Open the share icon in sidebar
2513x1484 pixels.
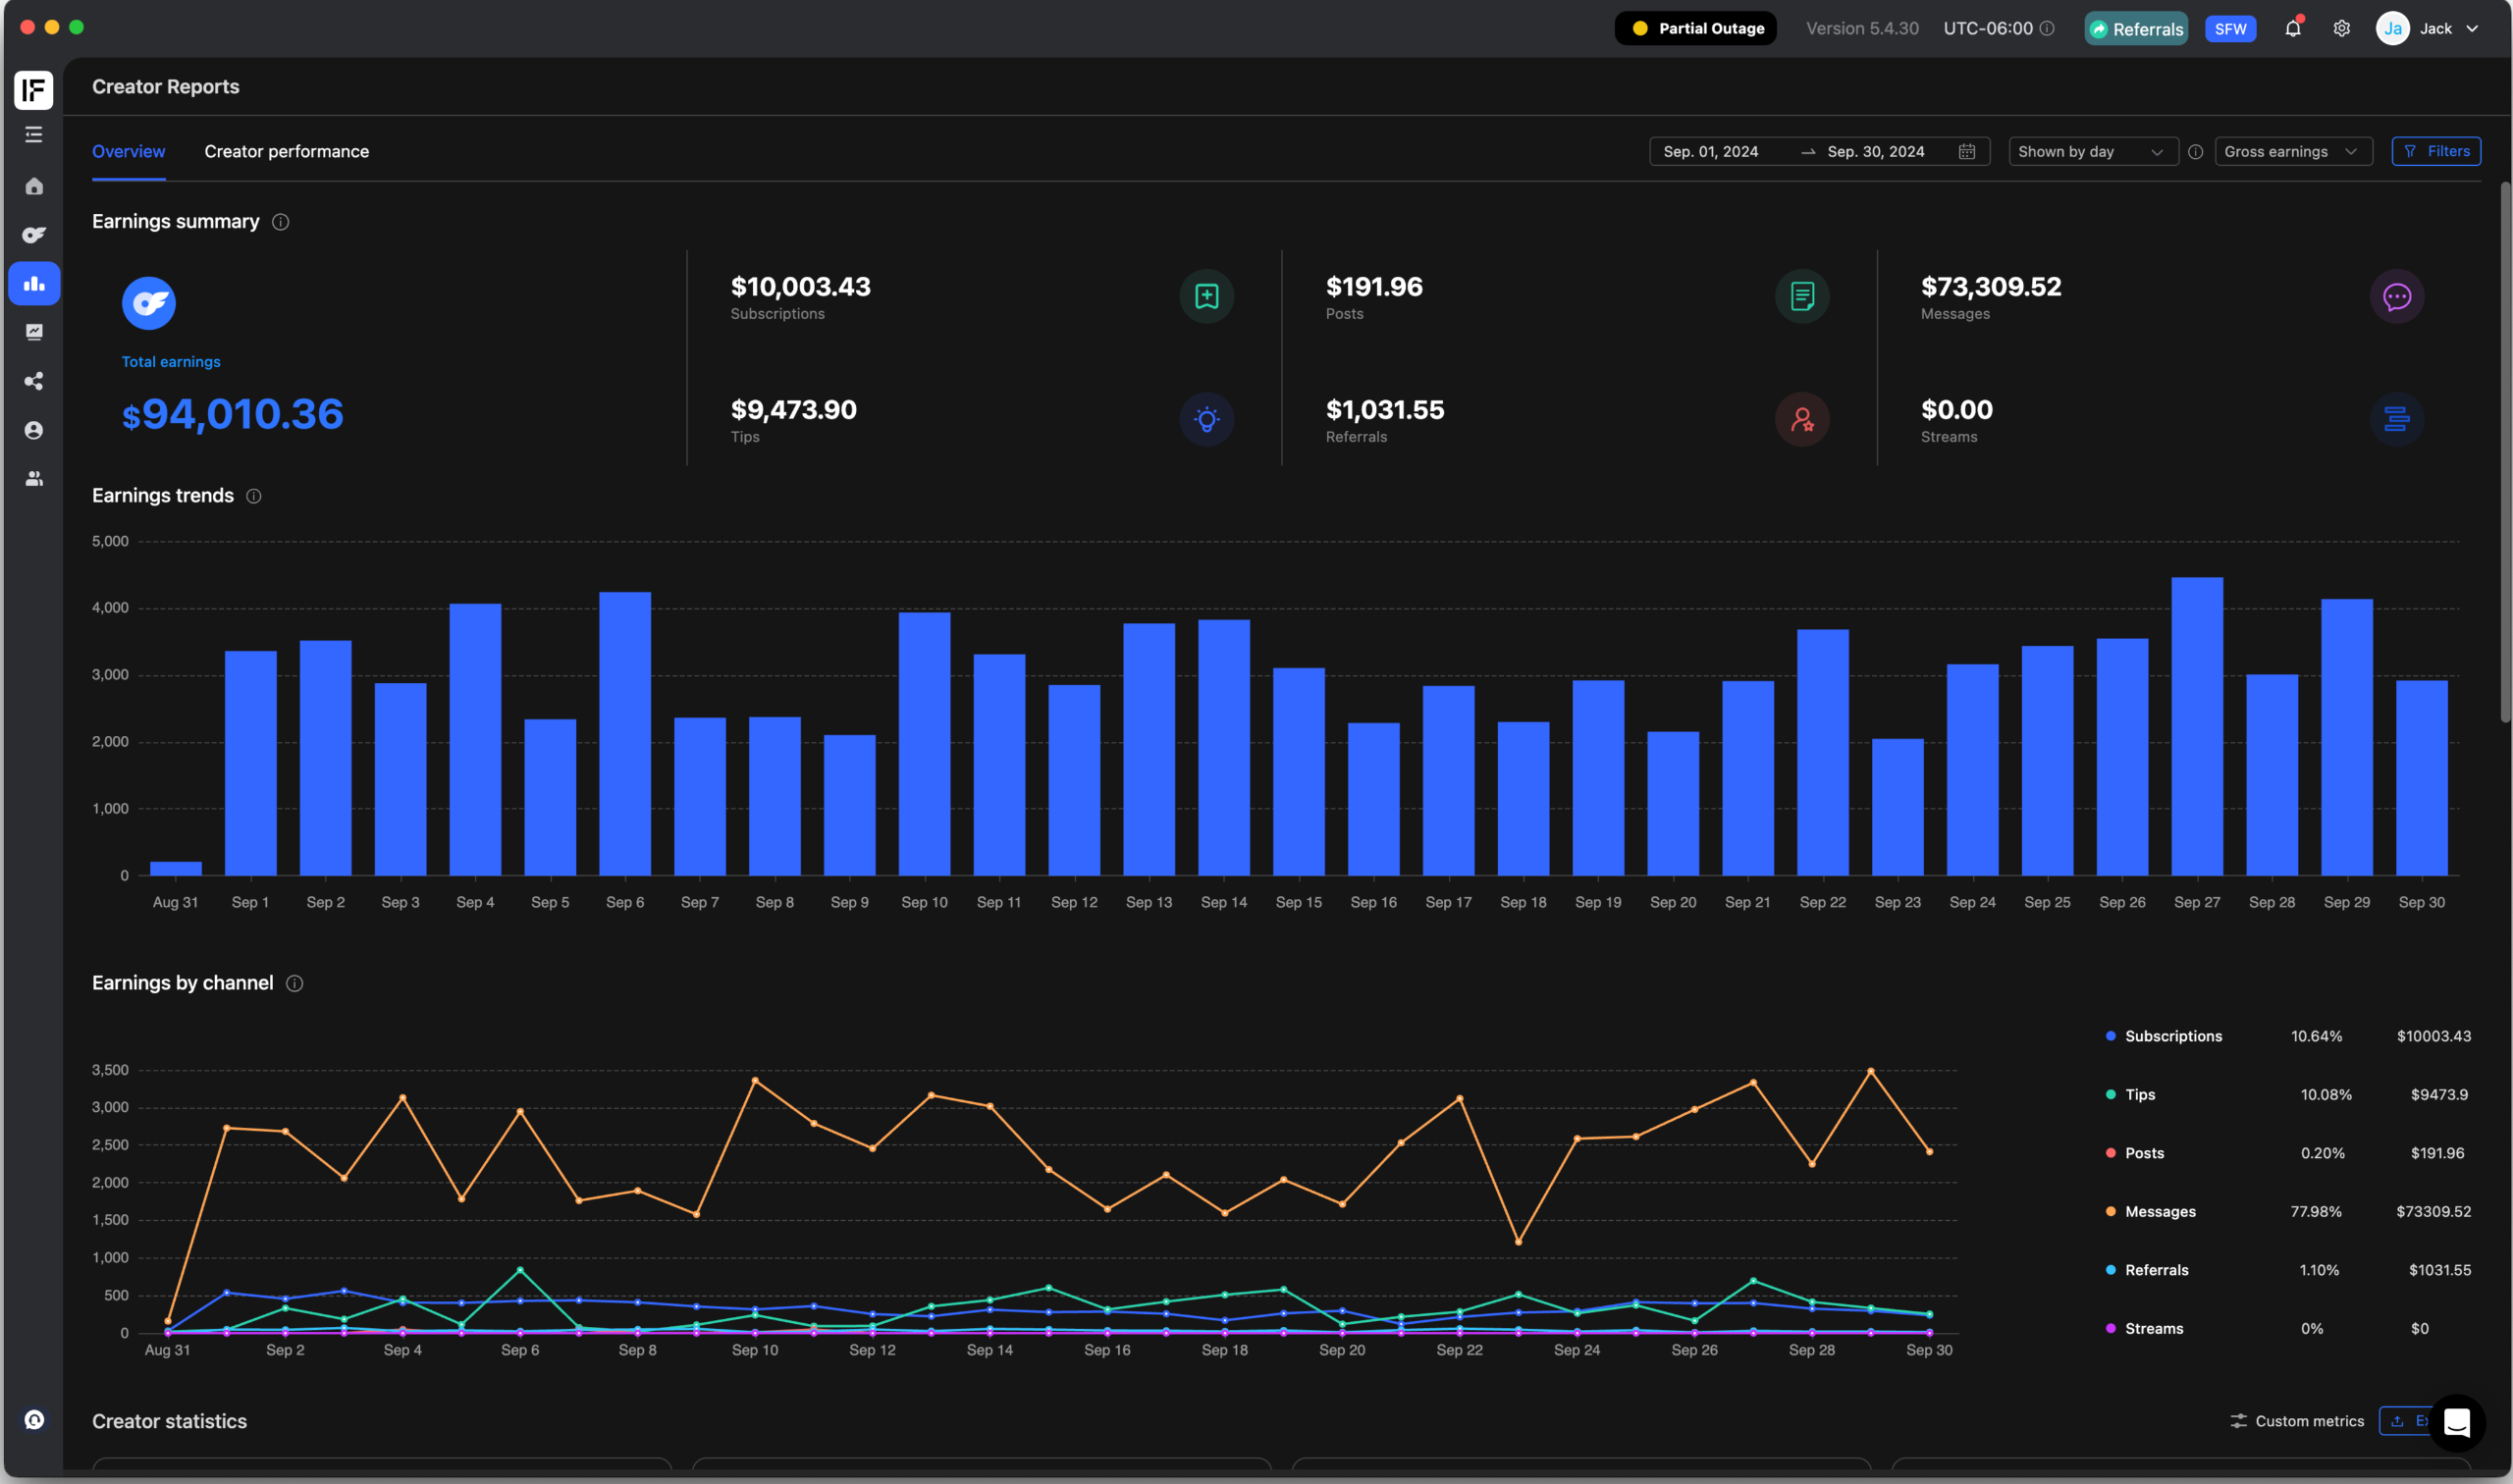point(34,381)
